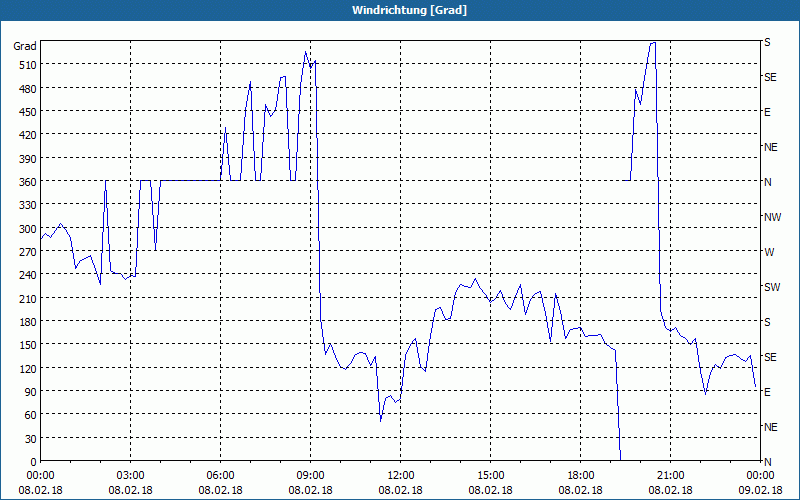Select the 120 y-axis value
This screenshot has width=800, height=500.
coord(28,368)
